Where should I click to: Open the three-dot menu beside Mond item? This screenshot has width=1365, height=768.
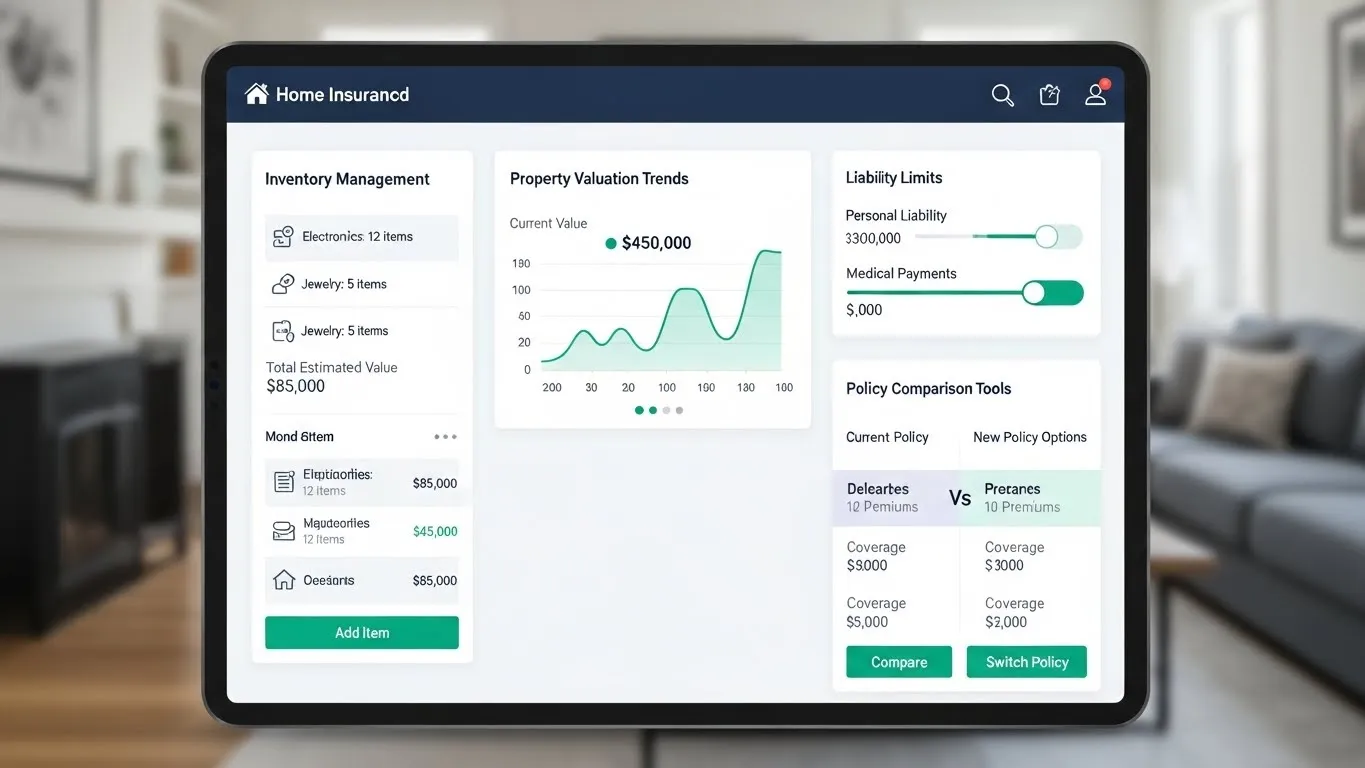click(445, 437)
